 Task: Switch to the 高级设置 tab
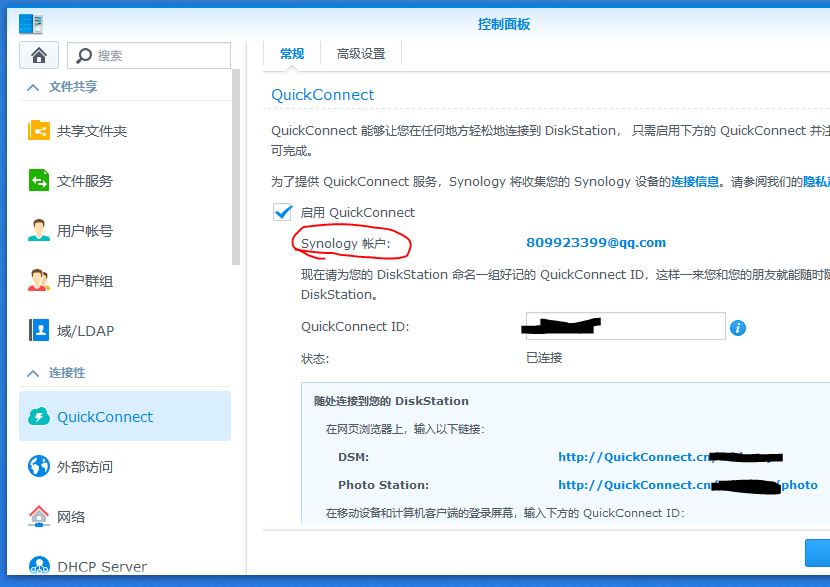tap(361, 53)
